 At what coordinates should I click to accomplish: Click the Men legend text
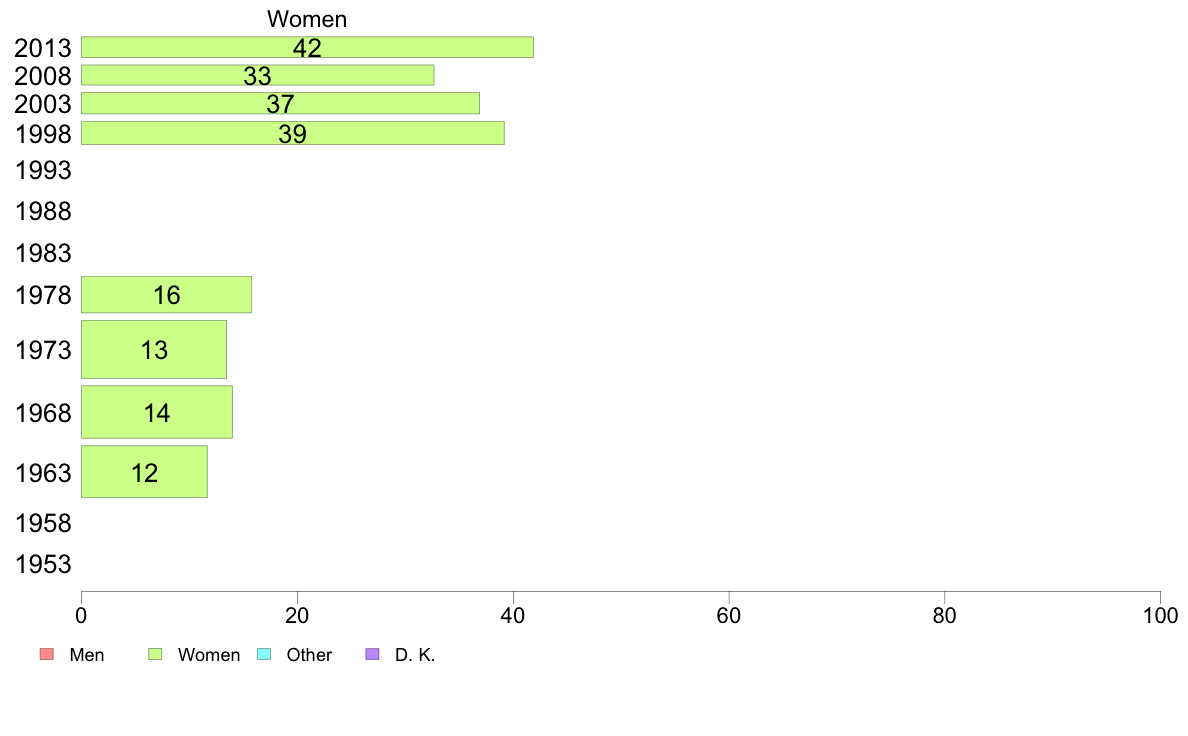pos(86,655)
